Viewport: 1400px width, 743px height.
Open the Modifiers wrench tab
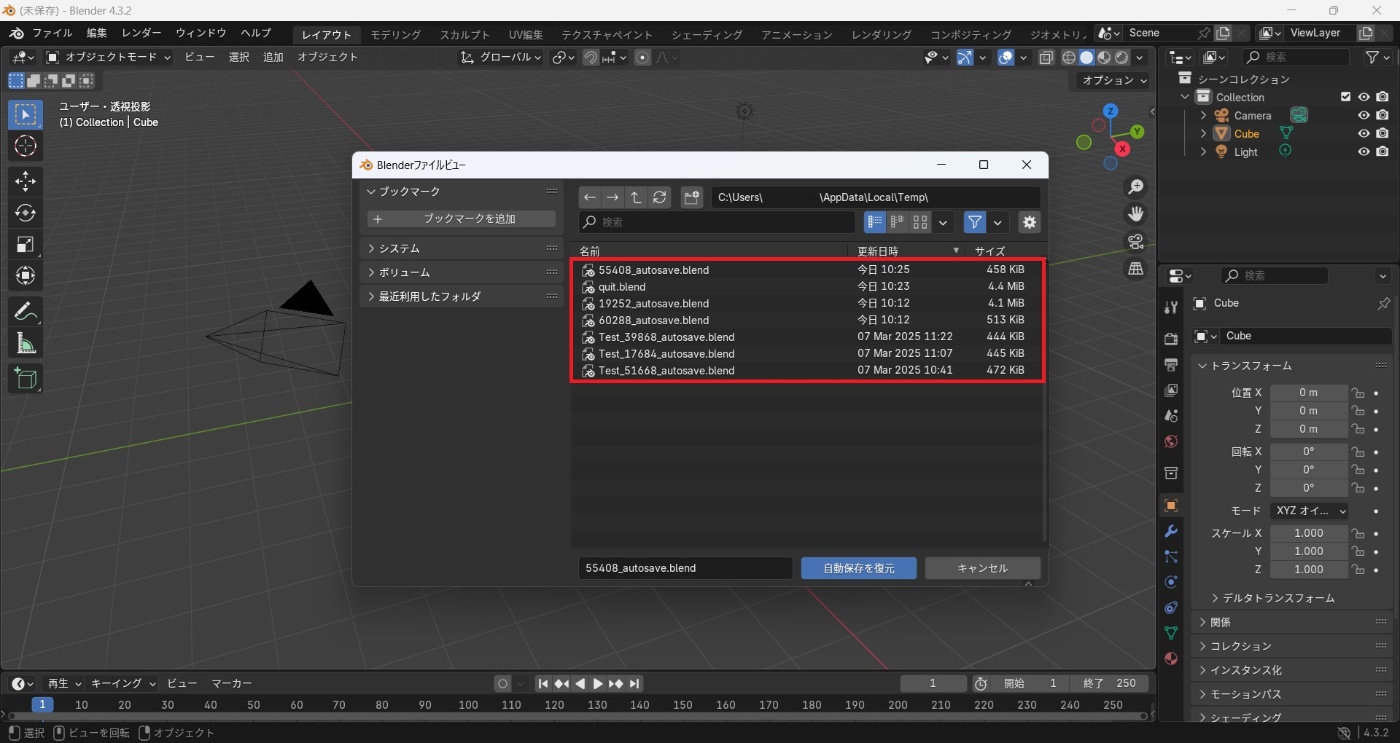click(x=1171, y=531)
